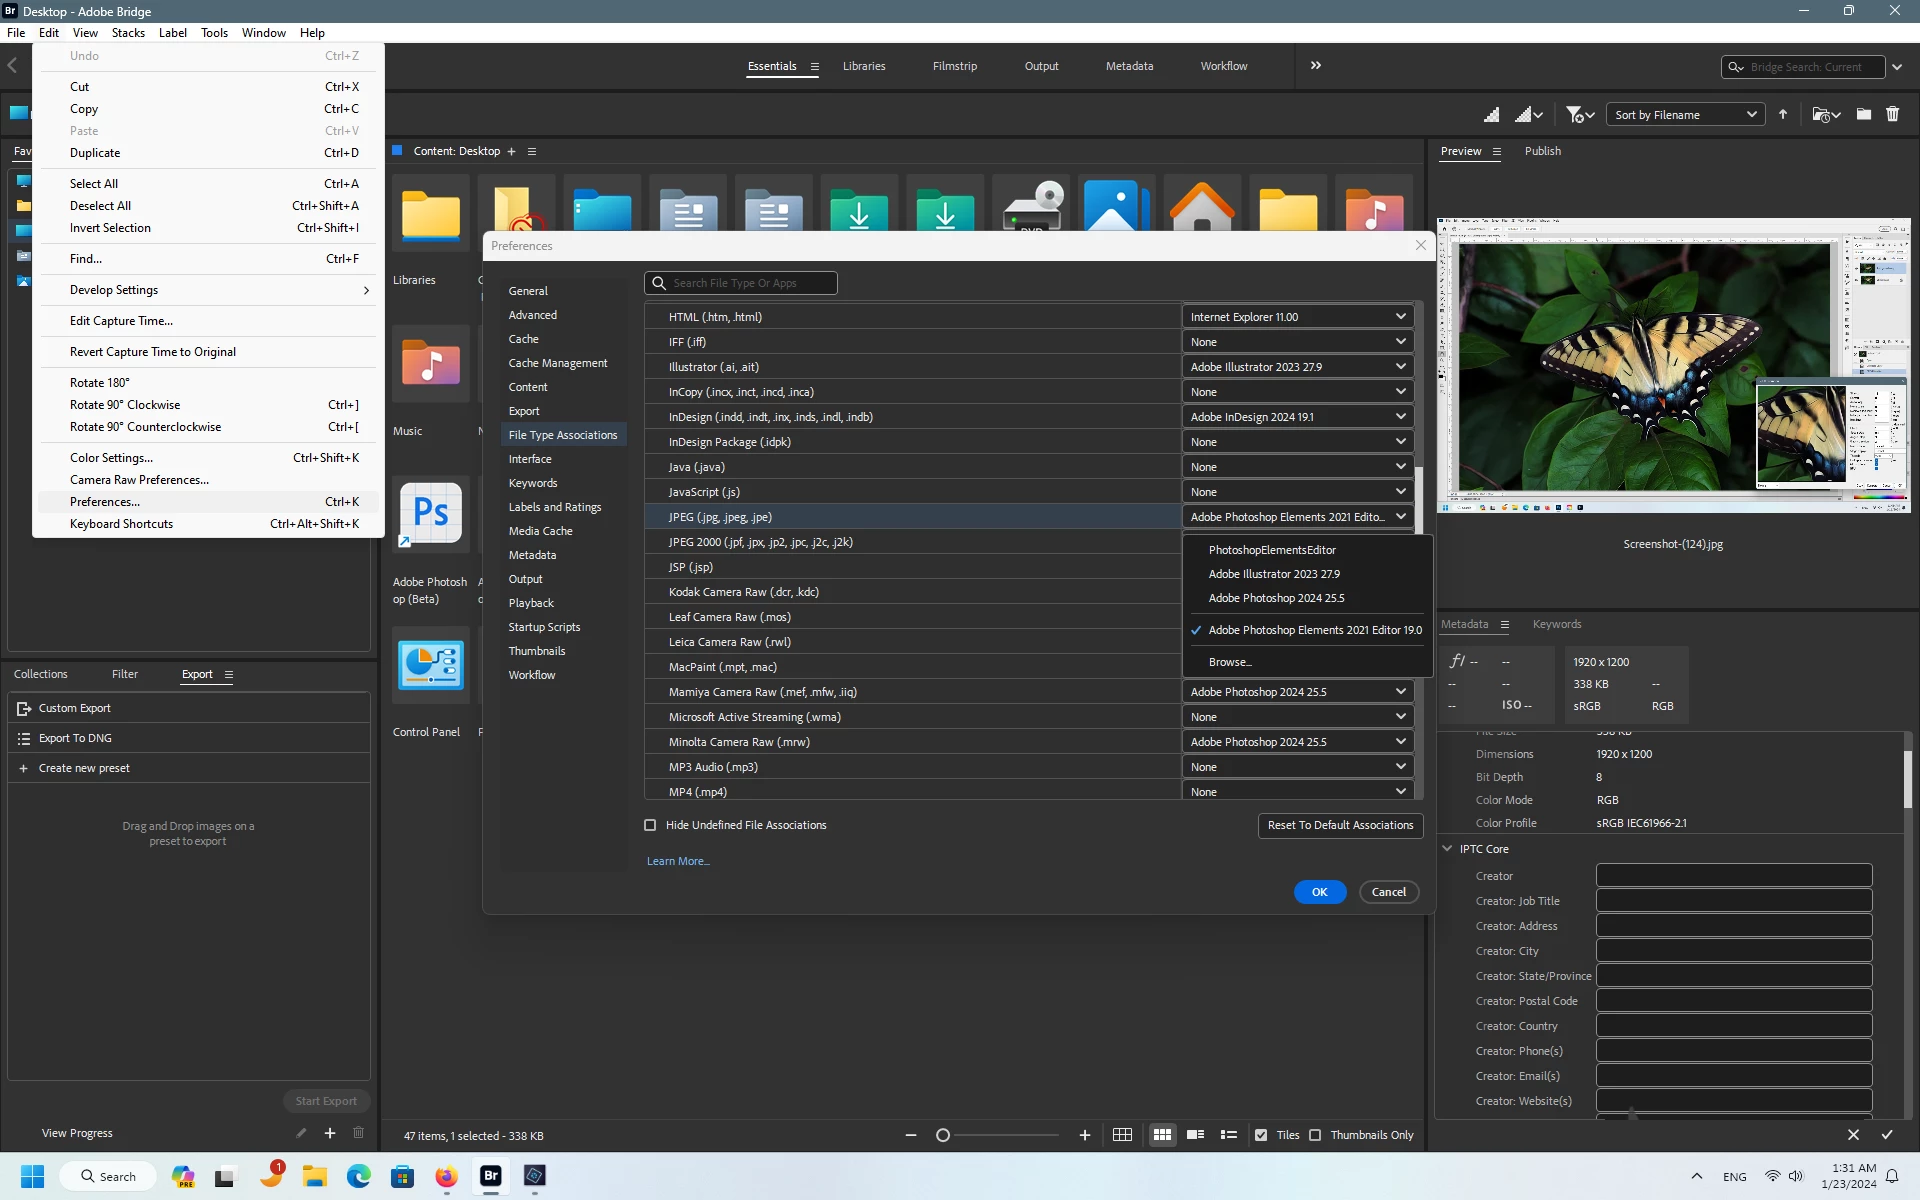This screenshot has width=1920, height=1200.
Task: Click the ascending order arrow icon
Action: (1783, 115)
